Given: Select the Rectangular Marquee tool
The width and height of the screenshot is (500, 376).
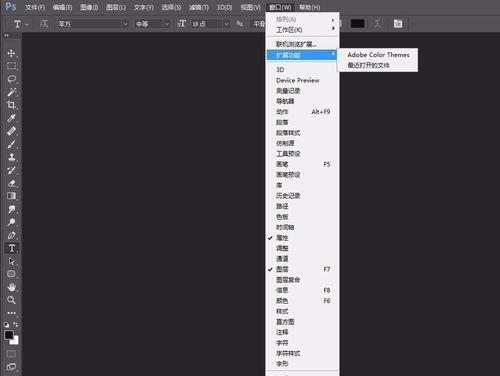Looking at the screenshot, I should pos(11,66).
